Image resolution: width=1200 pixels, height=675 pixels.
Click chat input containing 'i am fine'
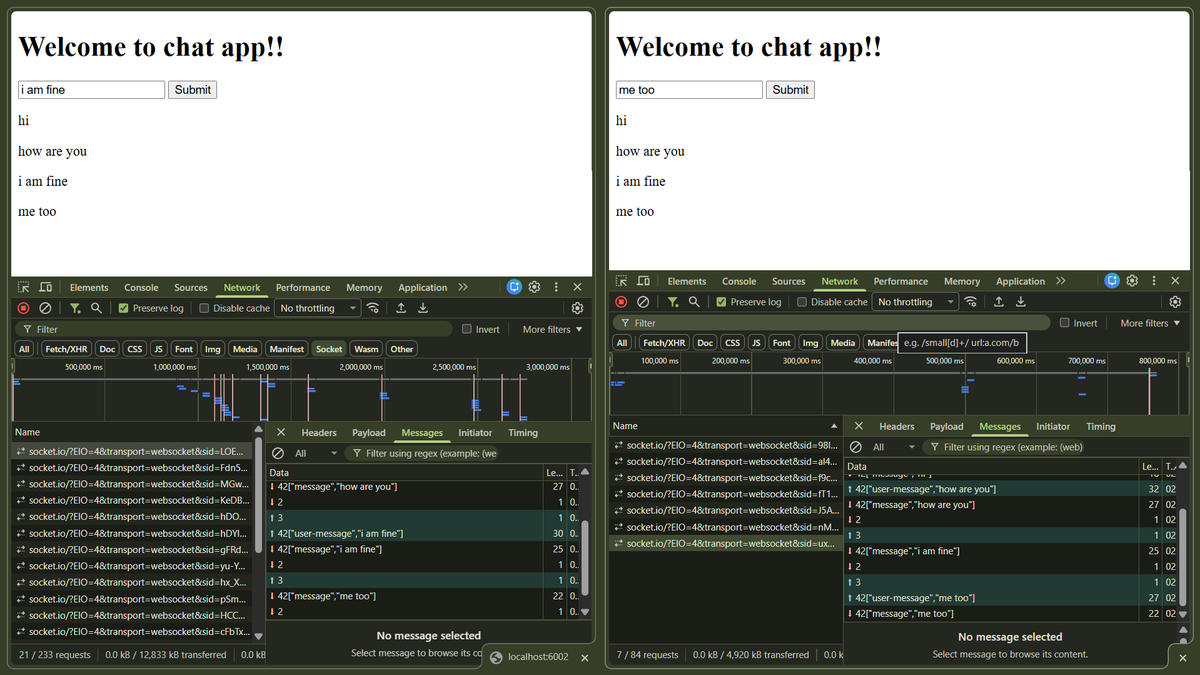point(91,90)
